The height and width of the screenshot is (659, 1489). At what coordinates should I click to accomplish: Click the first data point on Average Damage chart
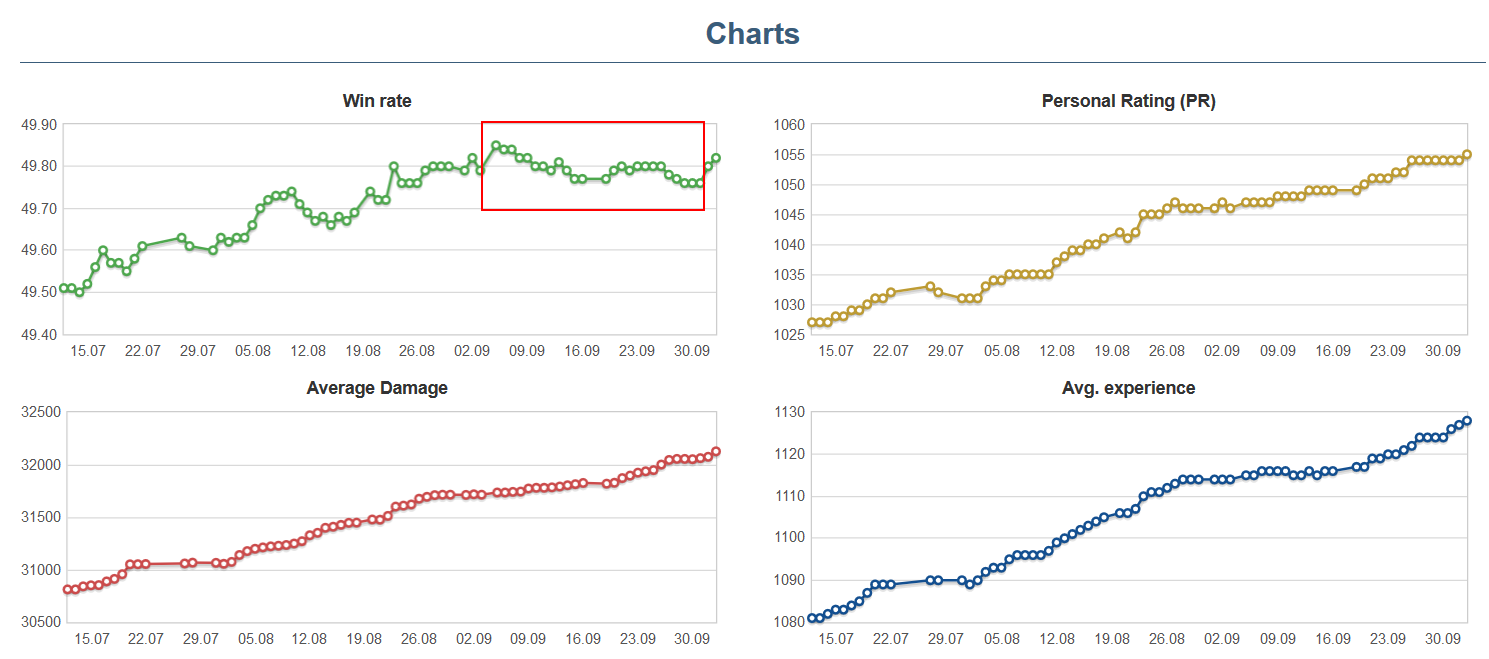point(67,590)
